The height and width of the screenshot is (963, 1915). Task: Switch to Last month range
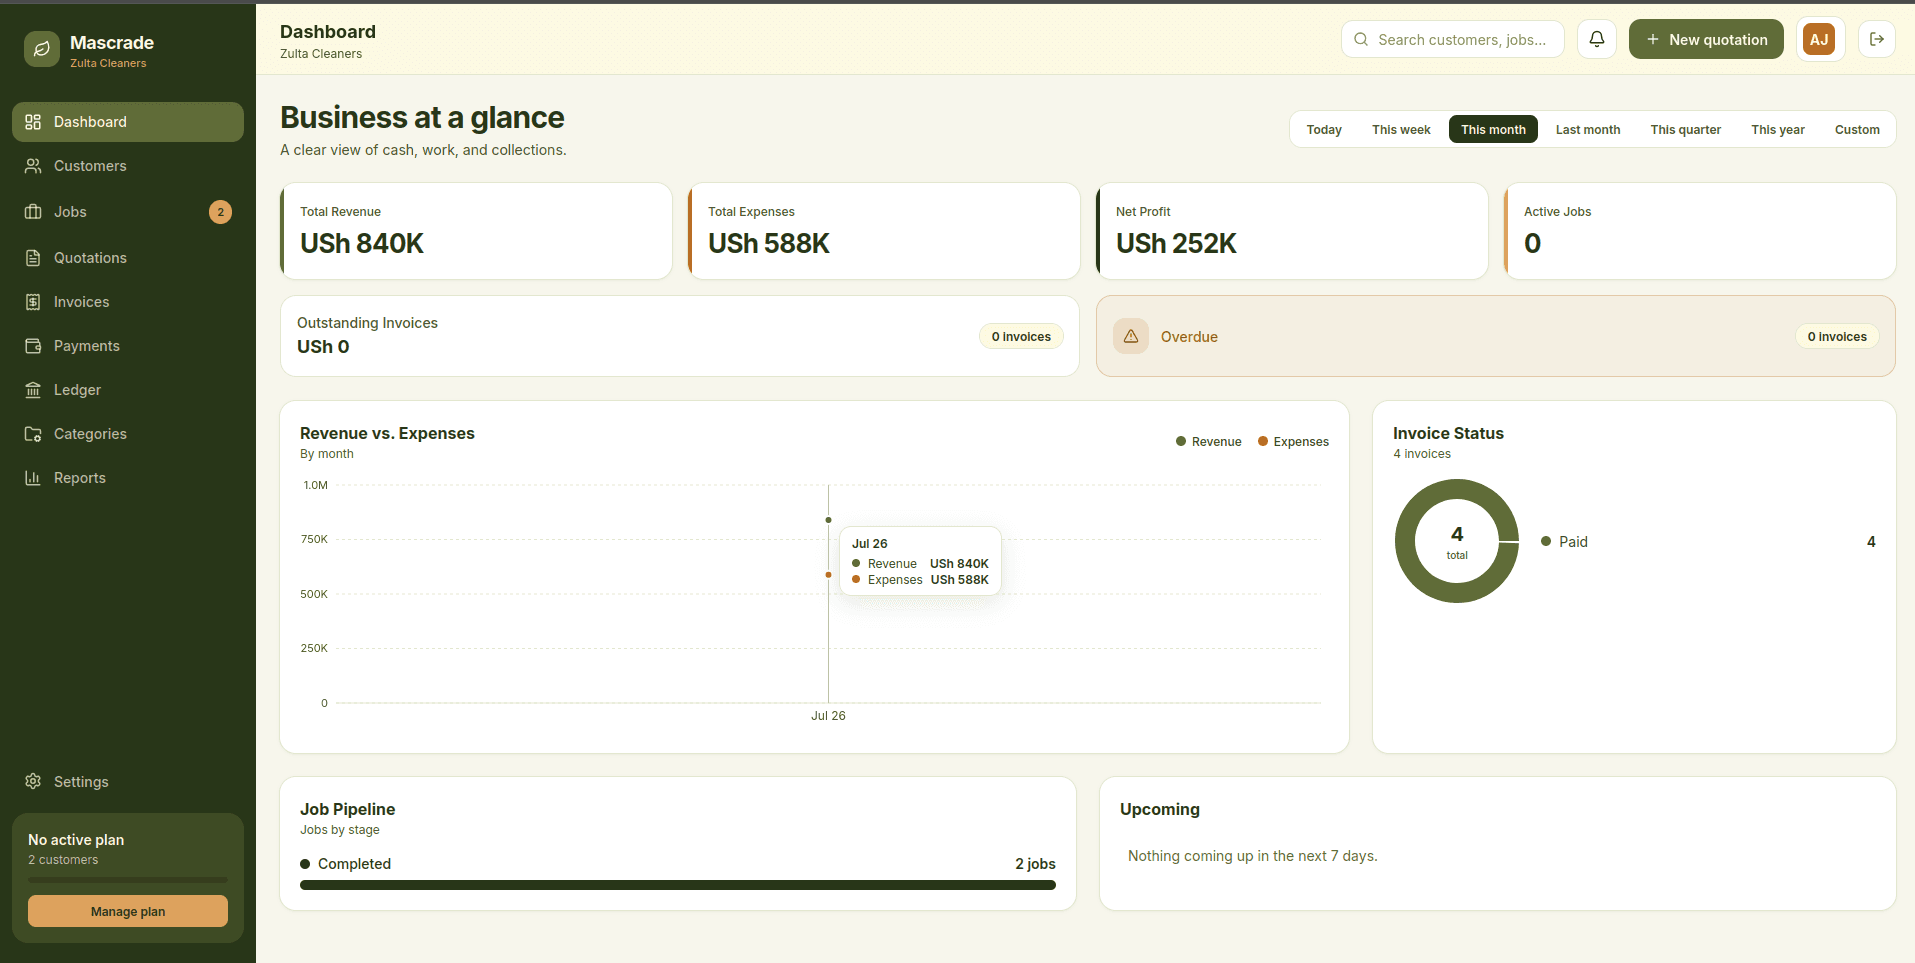(x=1588, y=130)
